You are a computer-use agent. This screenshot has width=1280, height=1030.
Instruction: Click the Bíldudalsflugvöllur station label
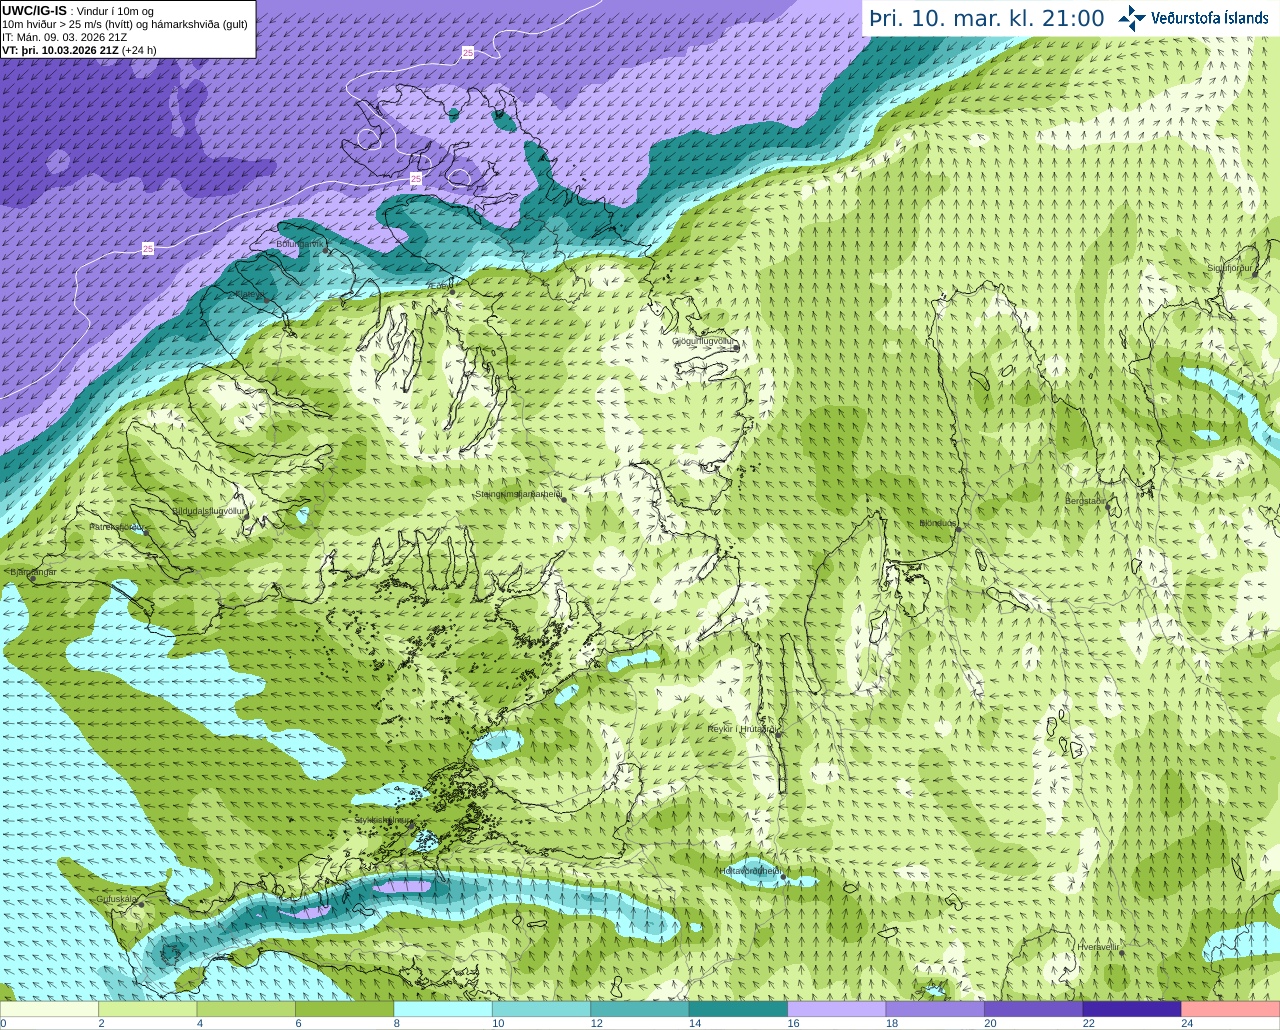[x=208, y=510]
